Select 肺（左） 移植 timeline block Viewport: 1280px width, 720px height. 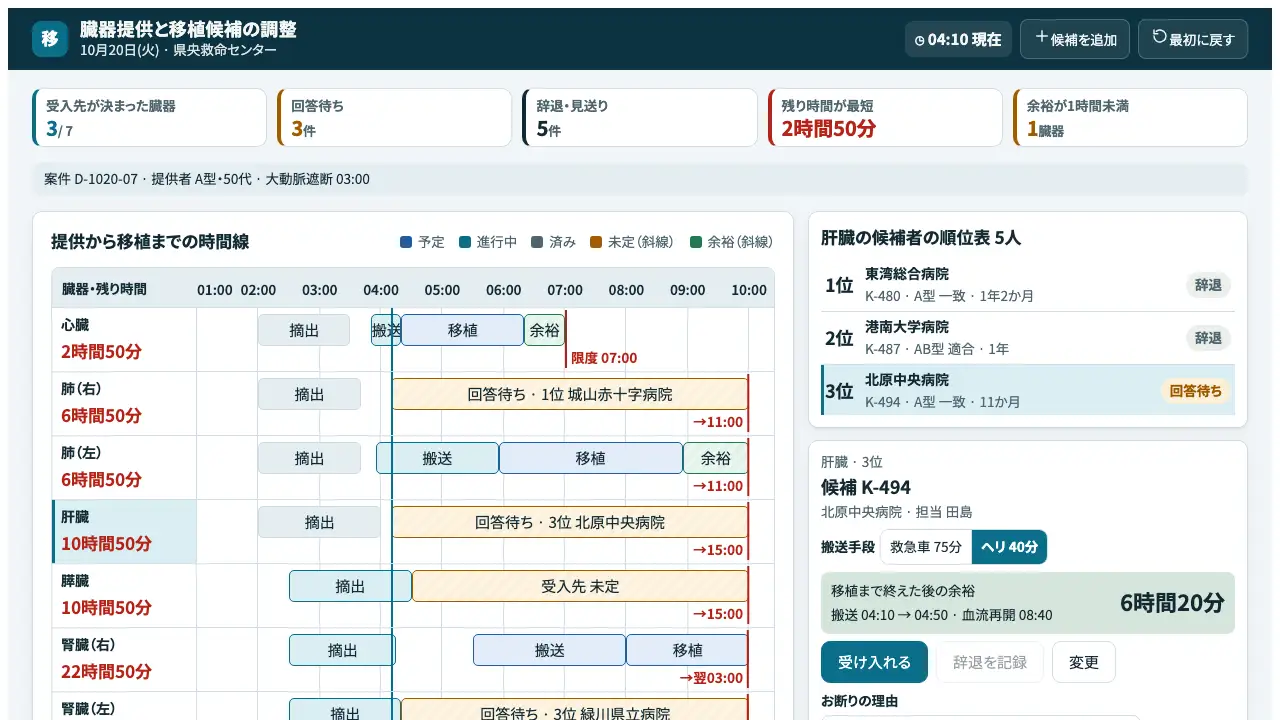point(591,458)
